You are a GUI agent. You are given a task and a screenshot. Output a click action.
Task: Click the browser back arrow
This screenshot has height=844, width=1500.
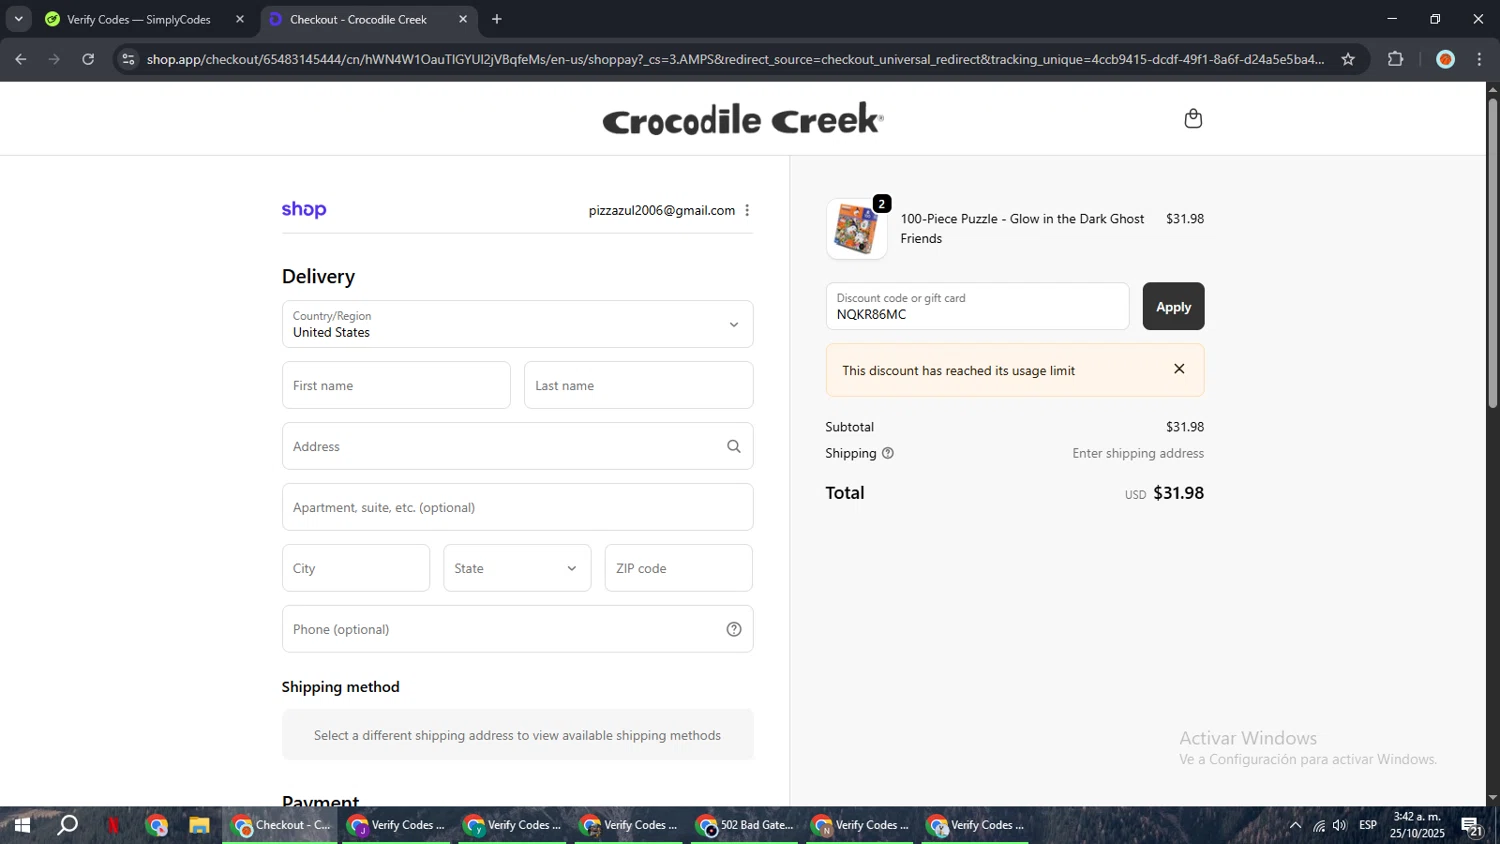tap(21, 59)
